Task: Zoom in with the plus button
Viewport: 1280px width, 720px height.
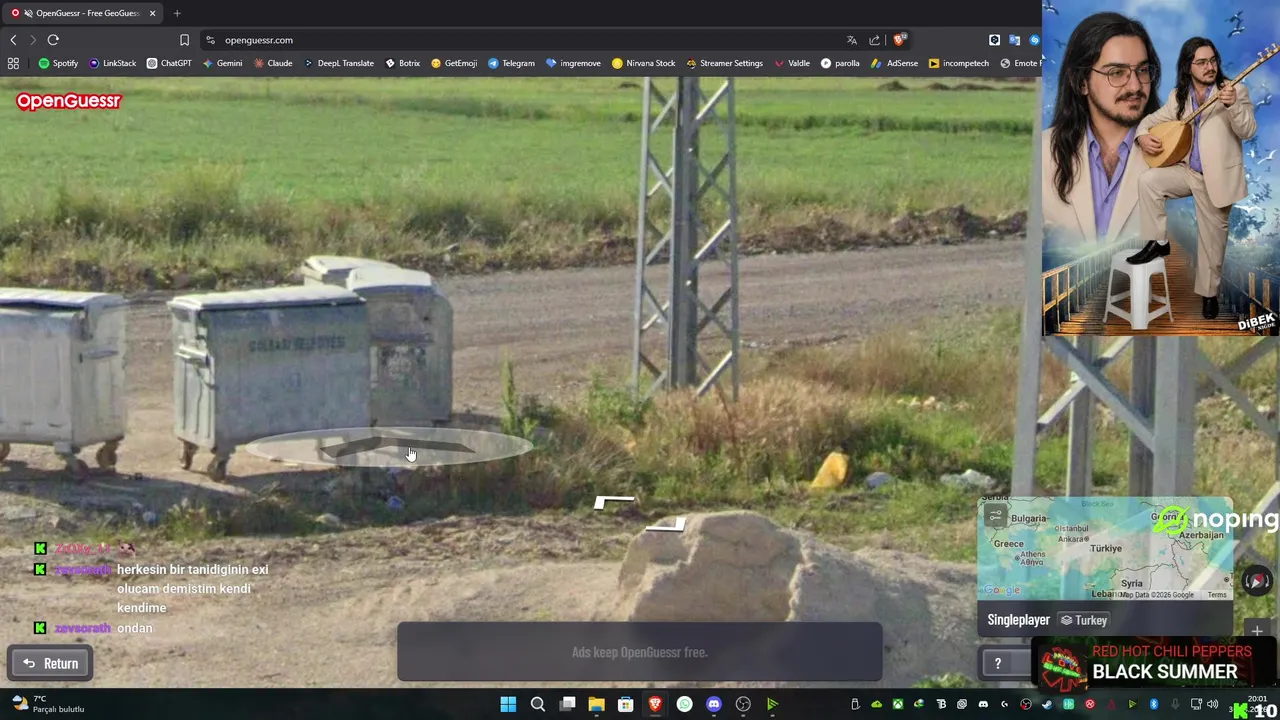Action: [1257, 631]
